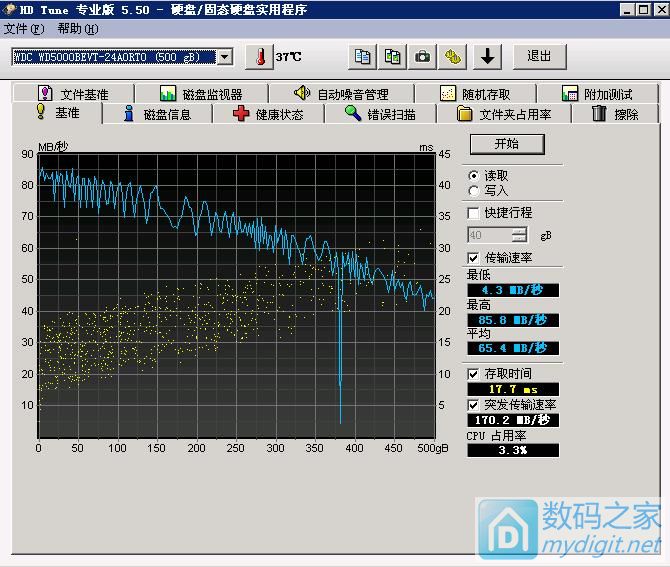Image resolution: width=670 pixels, height=567 pixels.
Task: Open the 磁盘监视器 tab
Action: [x=201, y=94]
